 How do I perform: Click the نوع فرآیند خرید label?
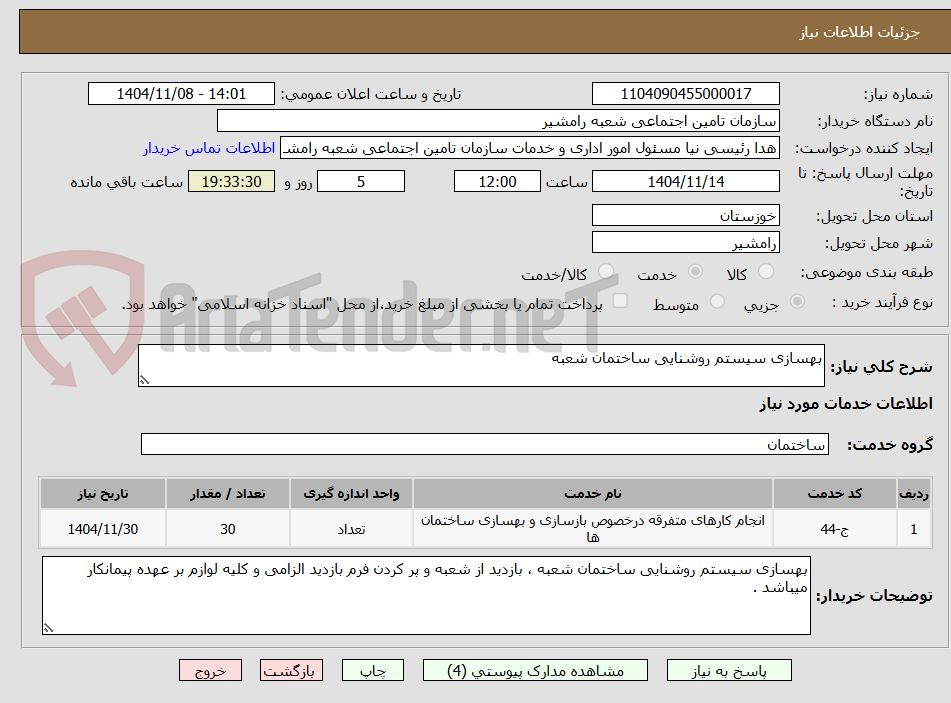tap(882, 302)
